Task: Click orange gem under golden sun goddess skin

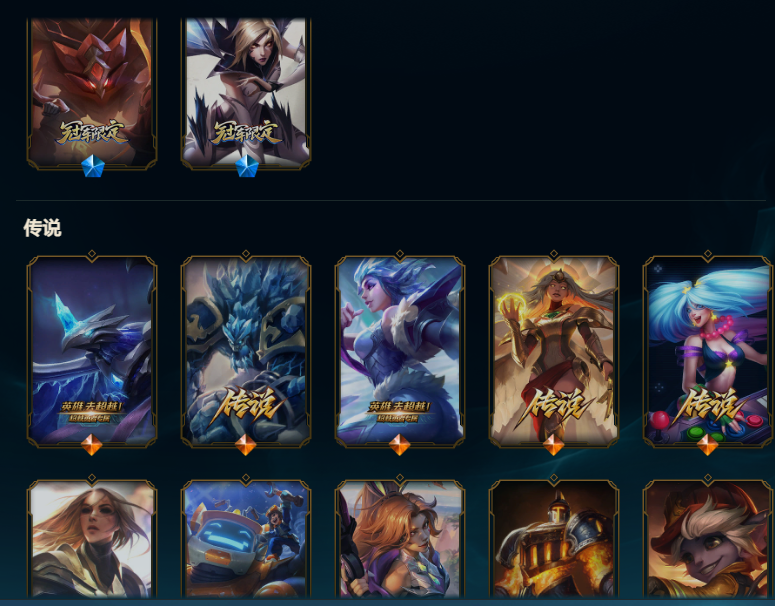Action: point(554,444)
